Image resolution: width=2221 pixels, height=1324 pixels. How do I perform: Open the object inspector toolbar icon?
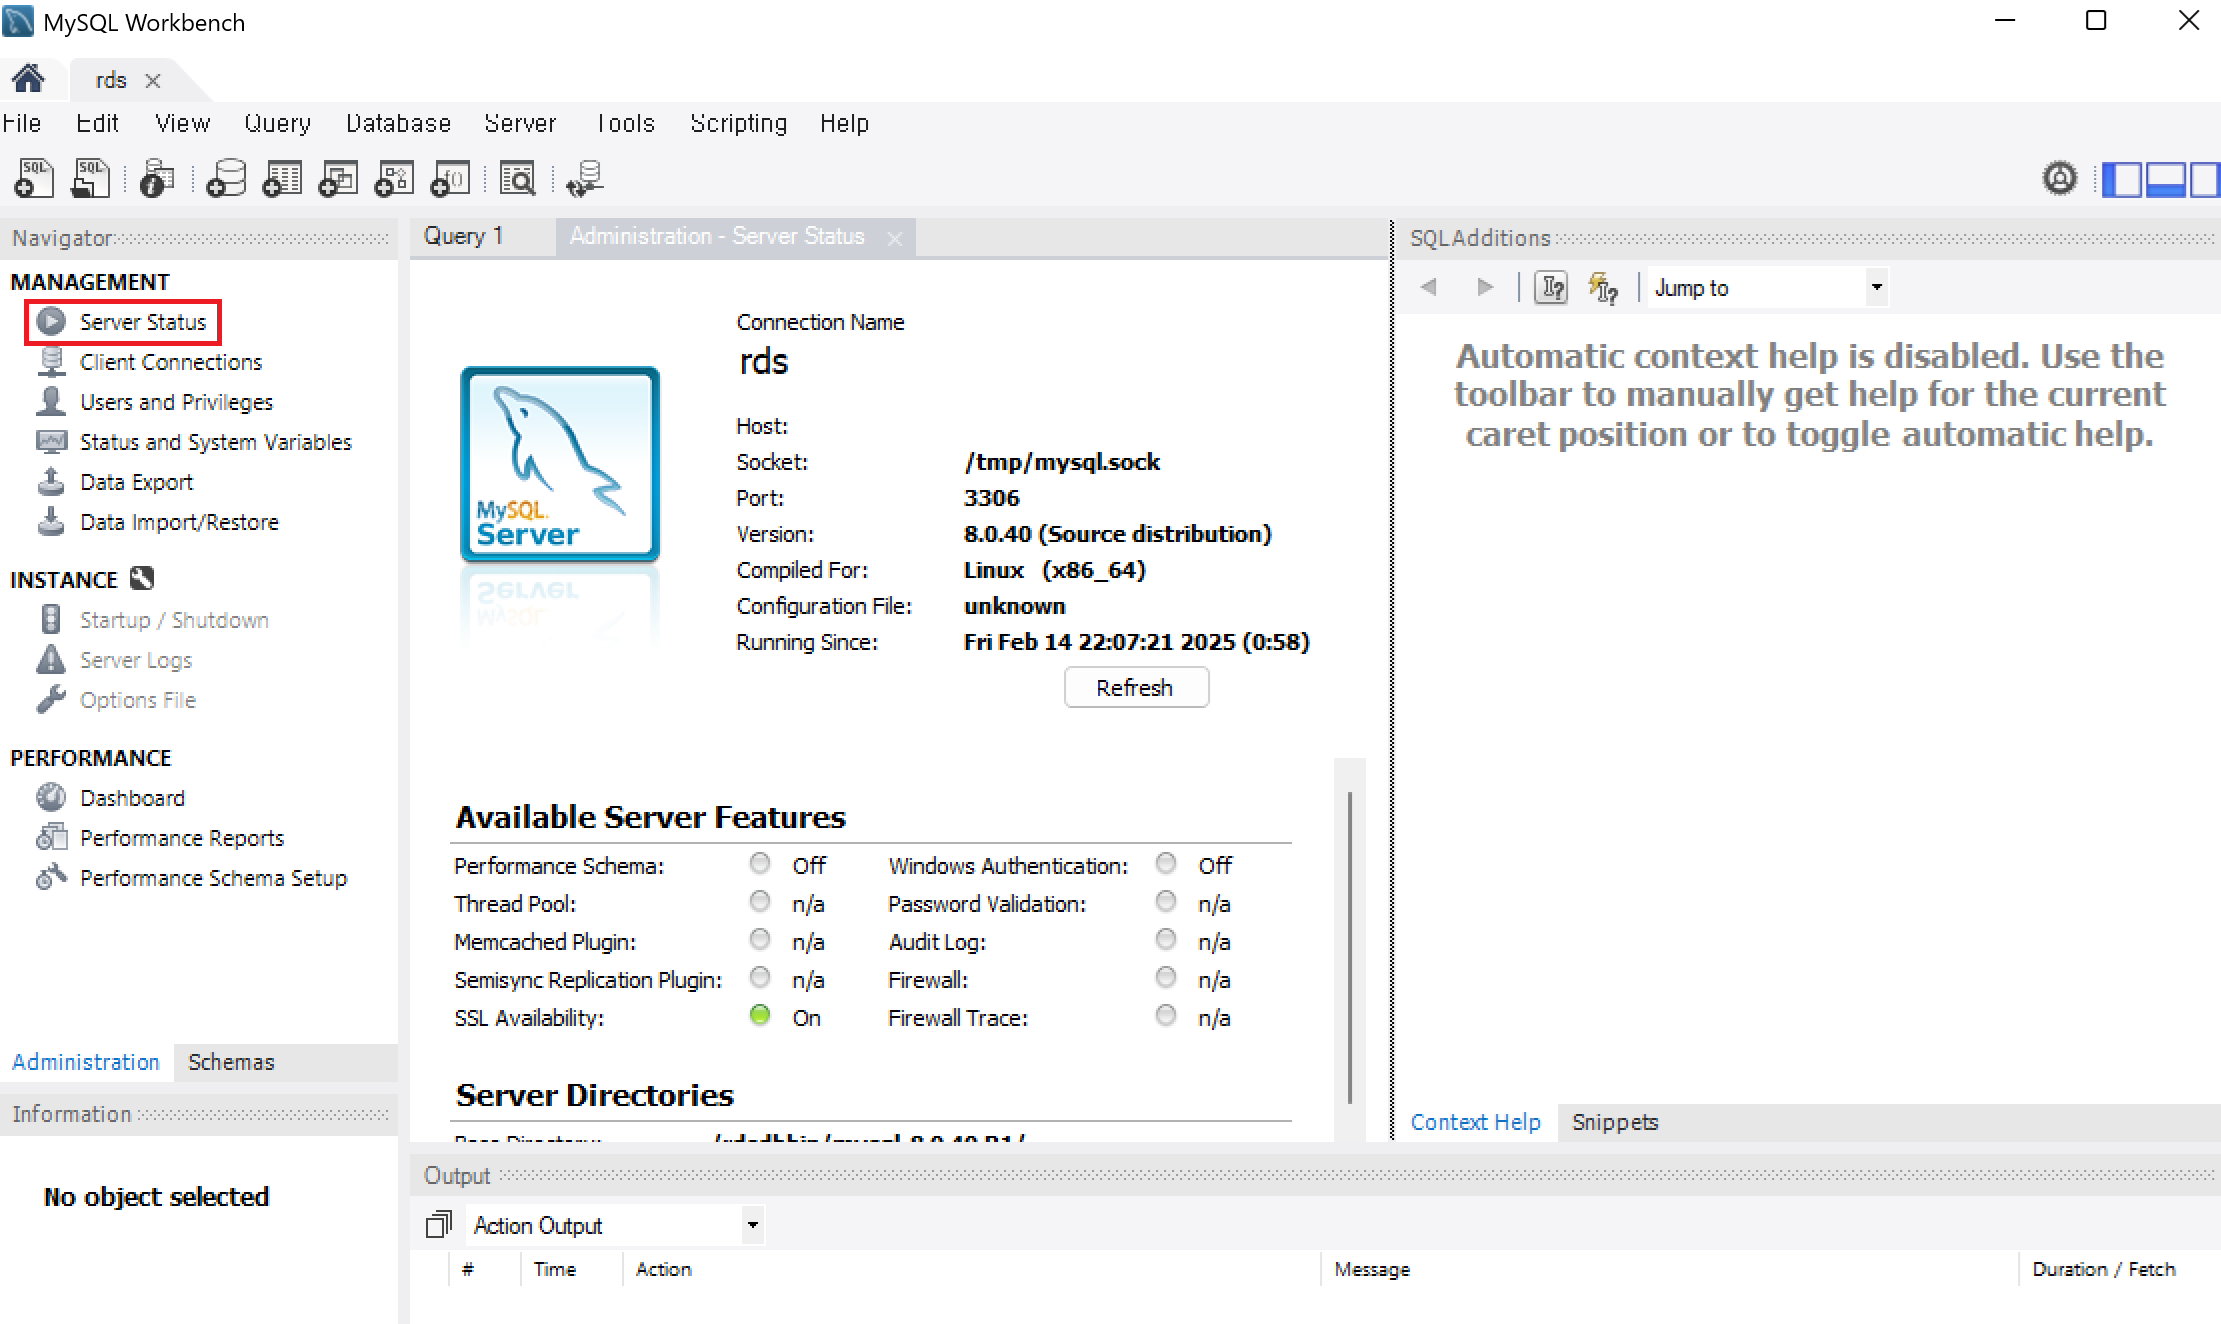(x=156, y=179)
